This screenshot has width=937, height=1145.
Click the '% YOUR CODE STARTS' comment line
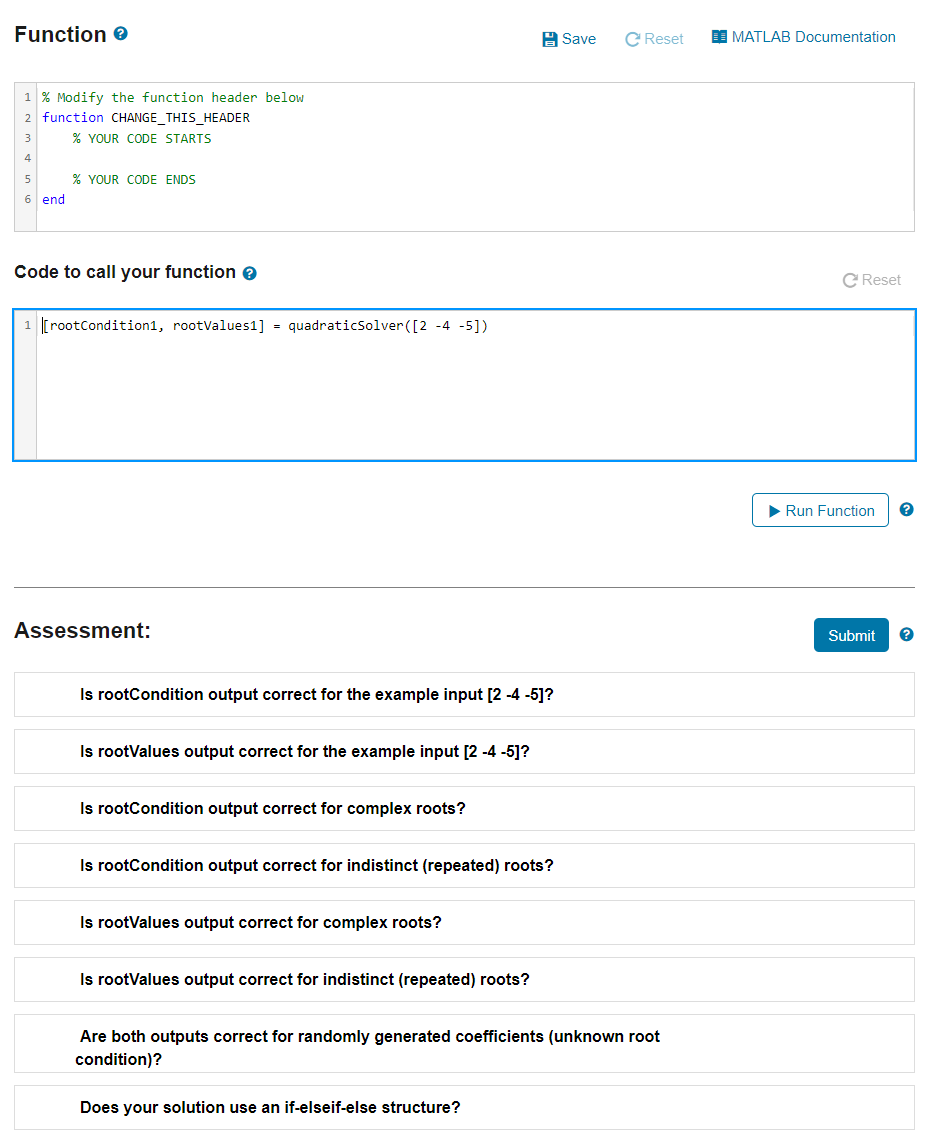tap(142, 138)
